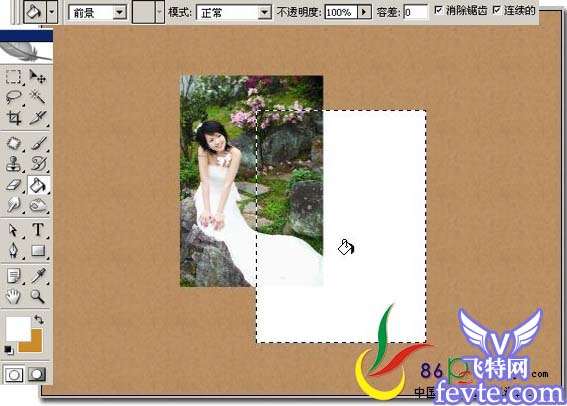Viewport: 567px width, 406px height.
Task: Select the Notes tool
Action: point(13,276)
